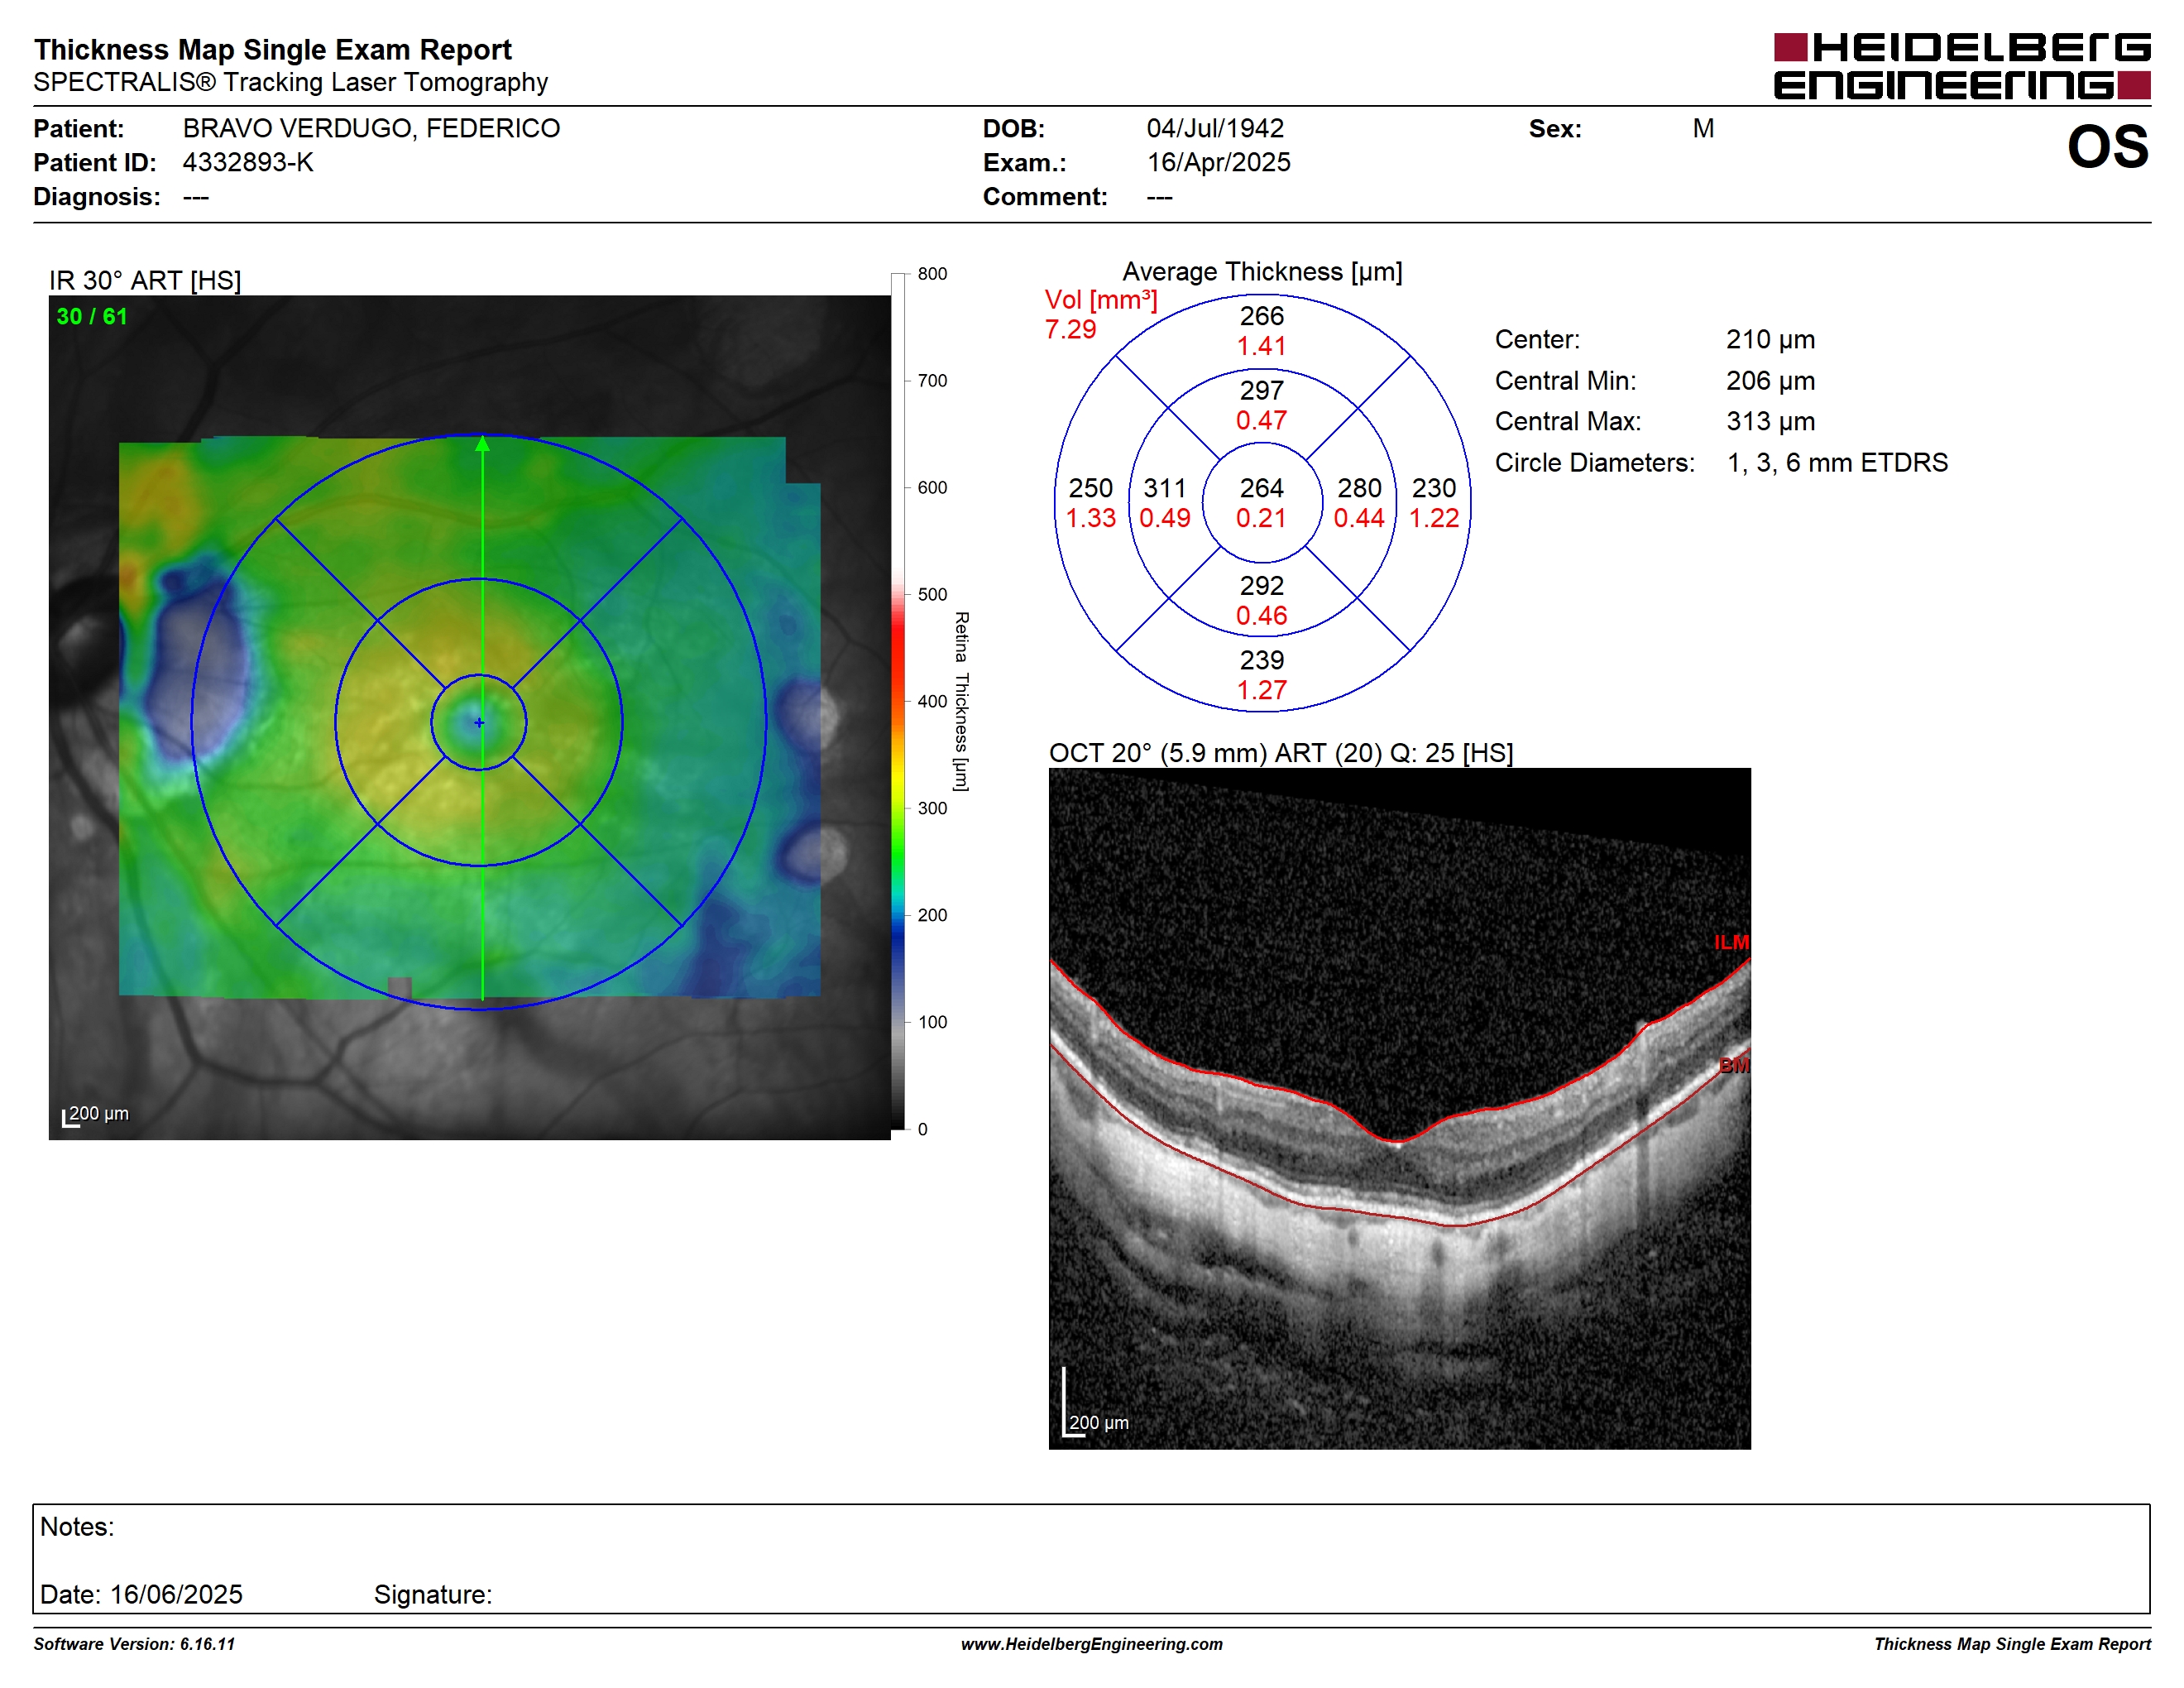The height and width of the screenshot is (1688, 2184).
Task: Click the total volume value 7.29
Action: [x=1070, y=329]
